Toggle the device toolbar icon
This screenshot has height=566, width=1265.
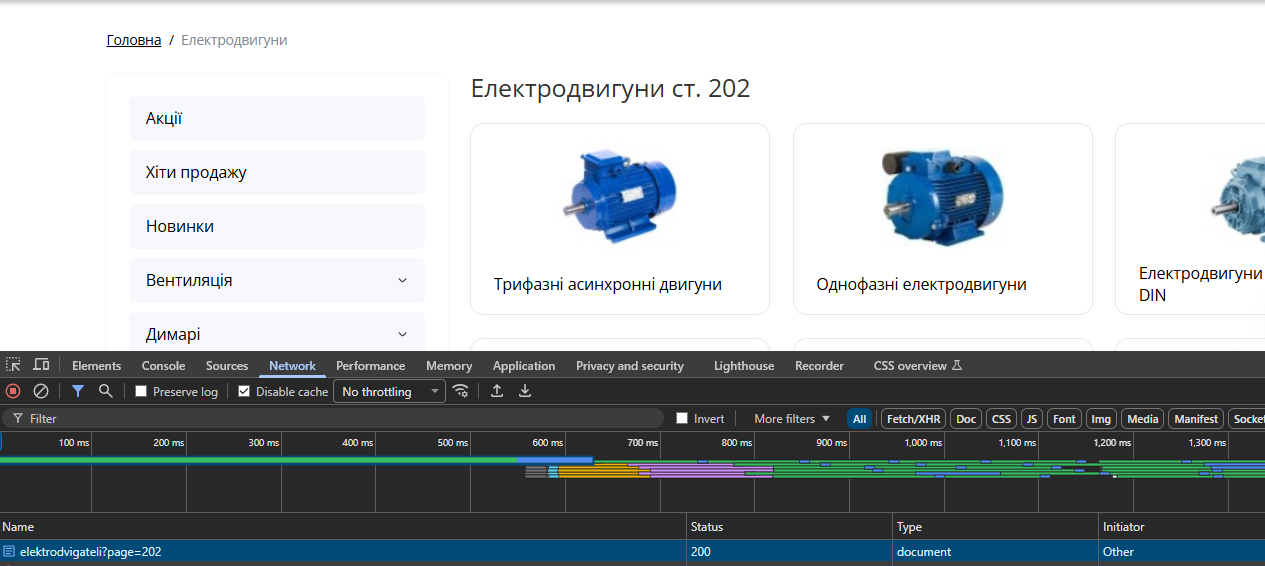pos(41,366)
